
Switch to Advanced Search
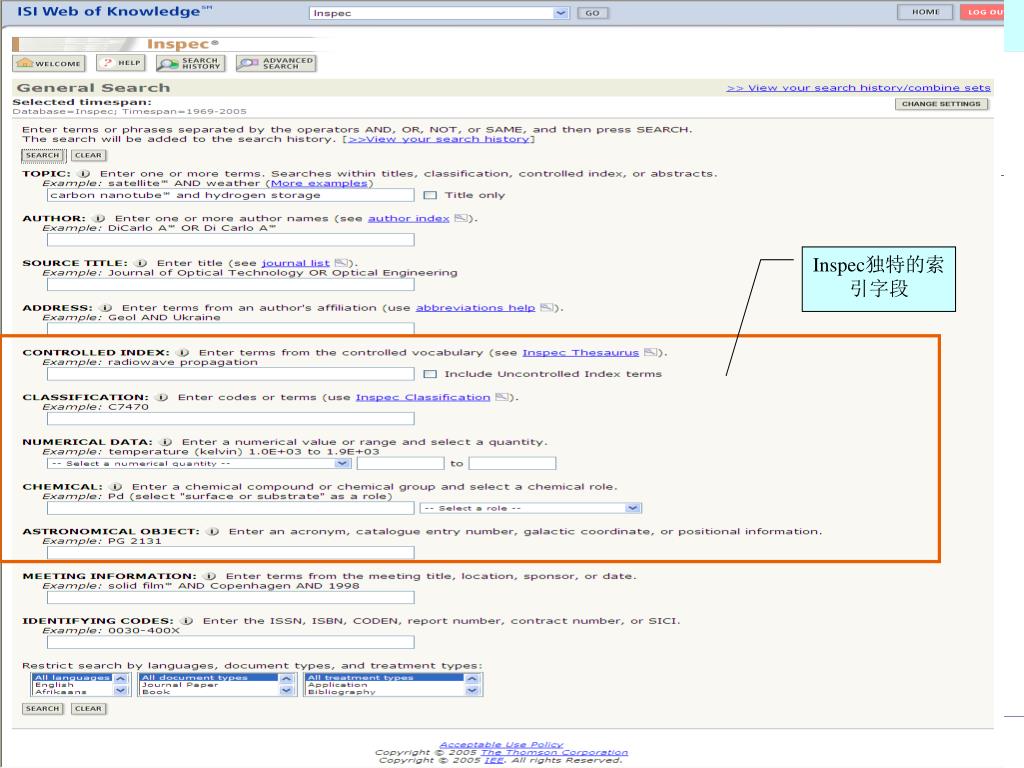coord(276,63)
